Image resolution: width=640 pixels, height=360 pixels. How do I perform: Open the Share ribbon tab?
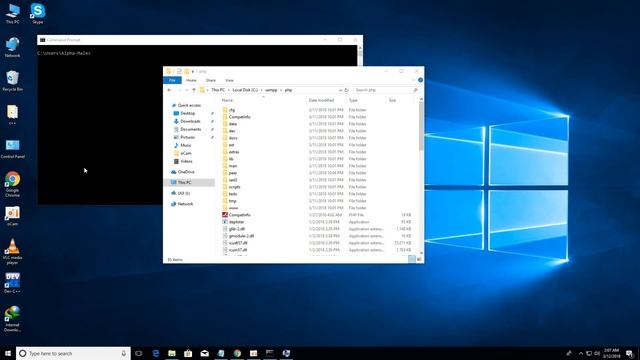coord(211,80)
